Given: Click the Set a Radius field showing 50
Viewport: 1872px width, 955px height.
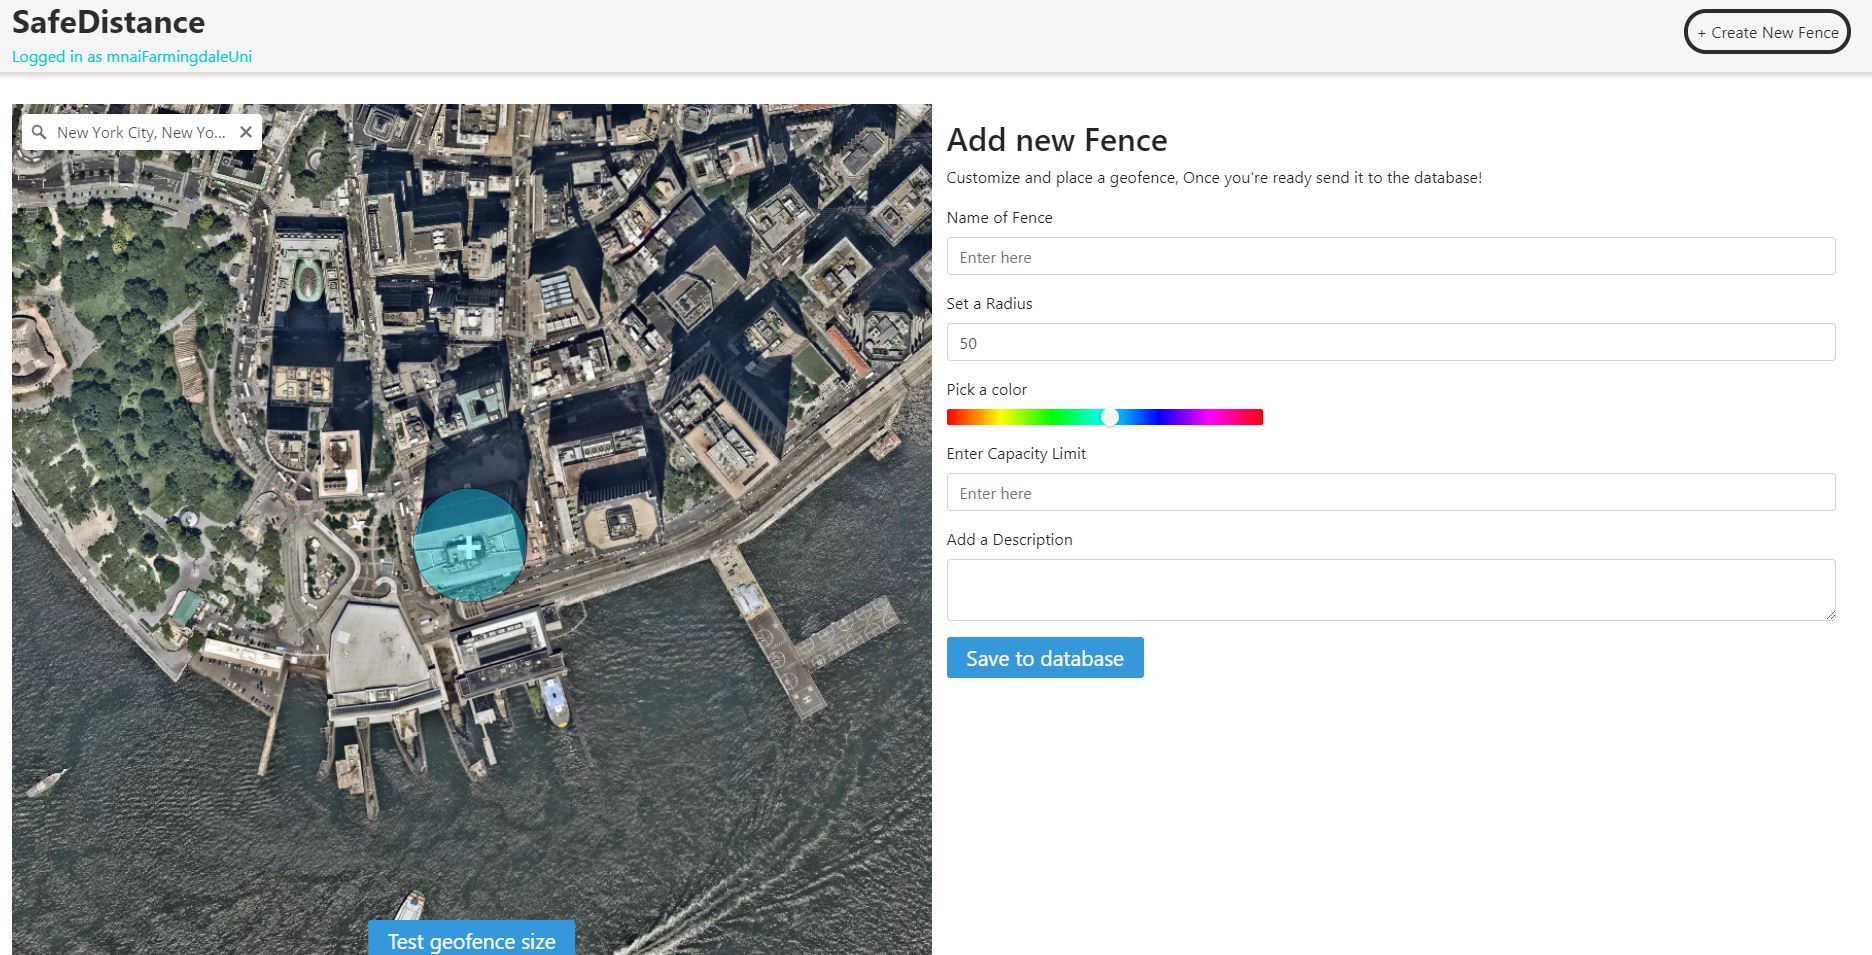Looking at the screenshot, I should 1390,342.
